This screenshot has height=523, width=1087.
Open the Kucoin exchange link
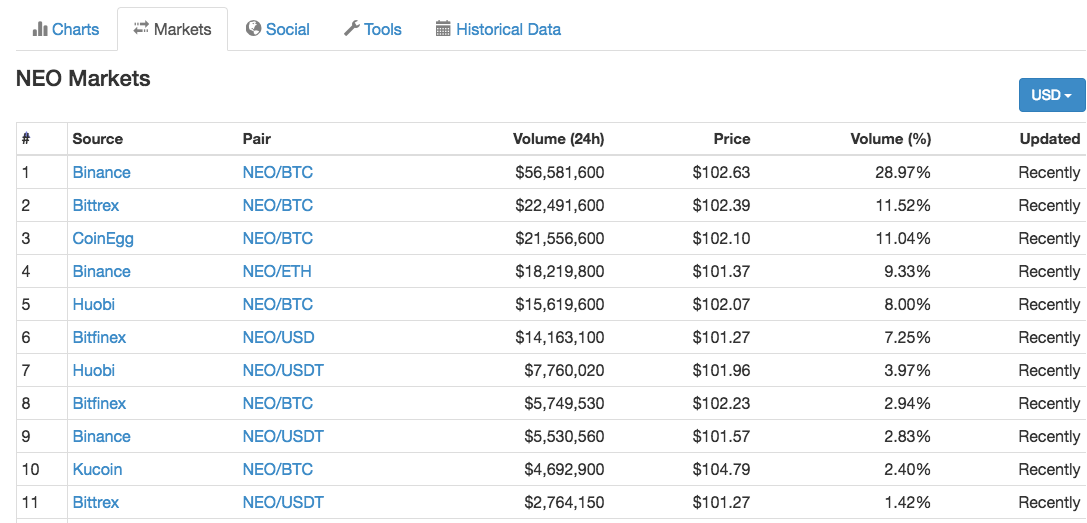pyautogui.click(x=97, y=469)
